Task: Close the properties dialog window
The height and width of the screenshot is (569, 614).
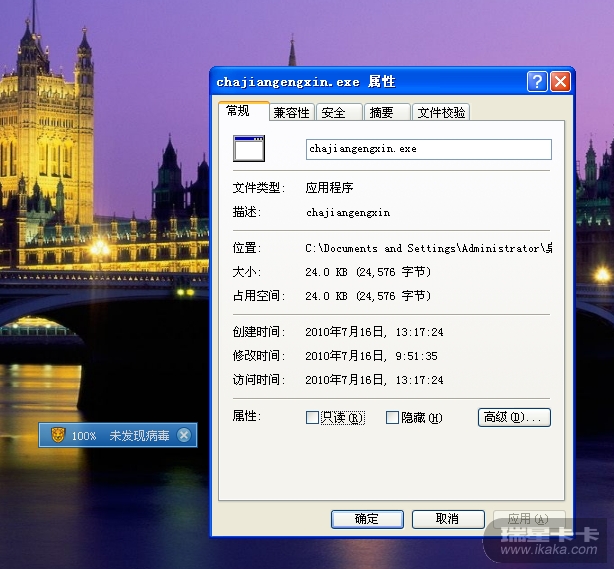Action: (x=560, y=82)
